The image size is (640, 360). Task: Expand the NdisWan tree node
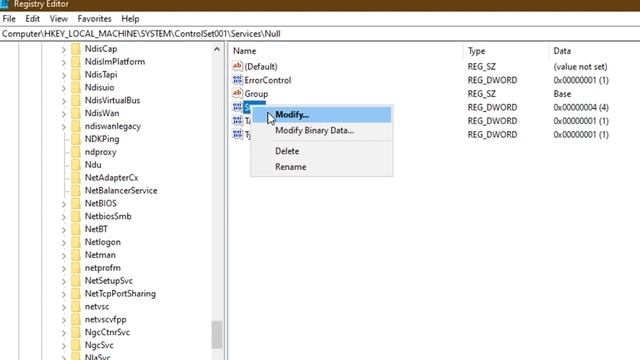(x=64, y=114)
